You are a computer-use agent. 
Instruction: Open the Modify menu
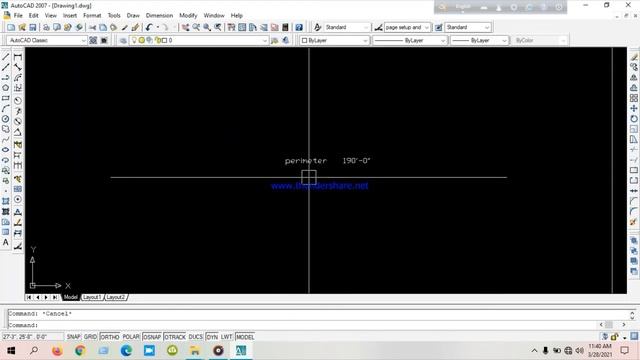pos(188,16)
